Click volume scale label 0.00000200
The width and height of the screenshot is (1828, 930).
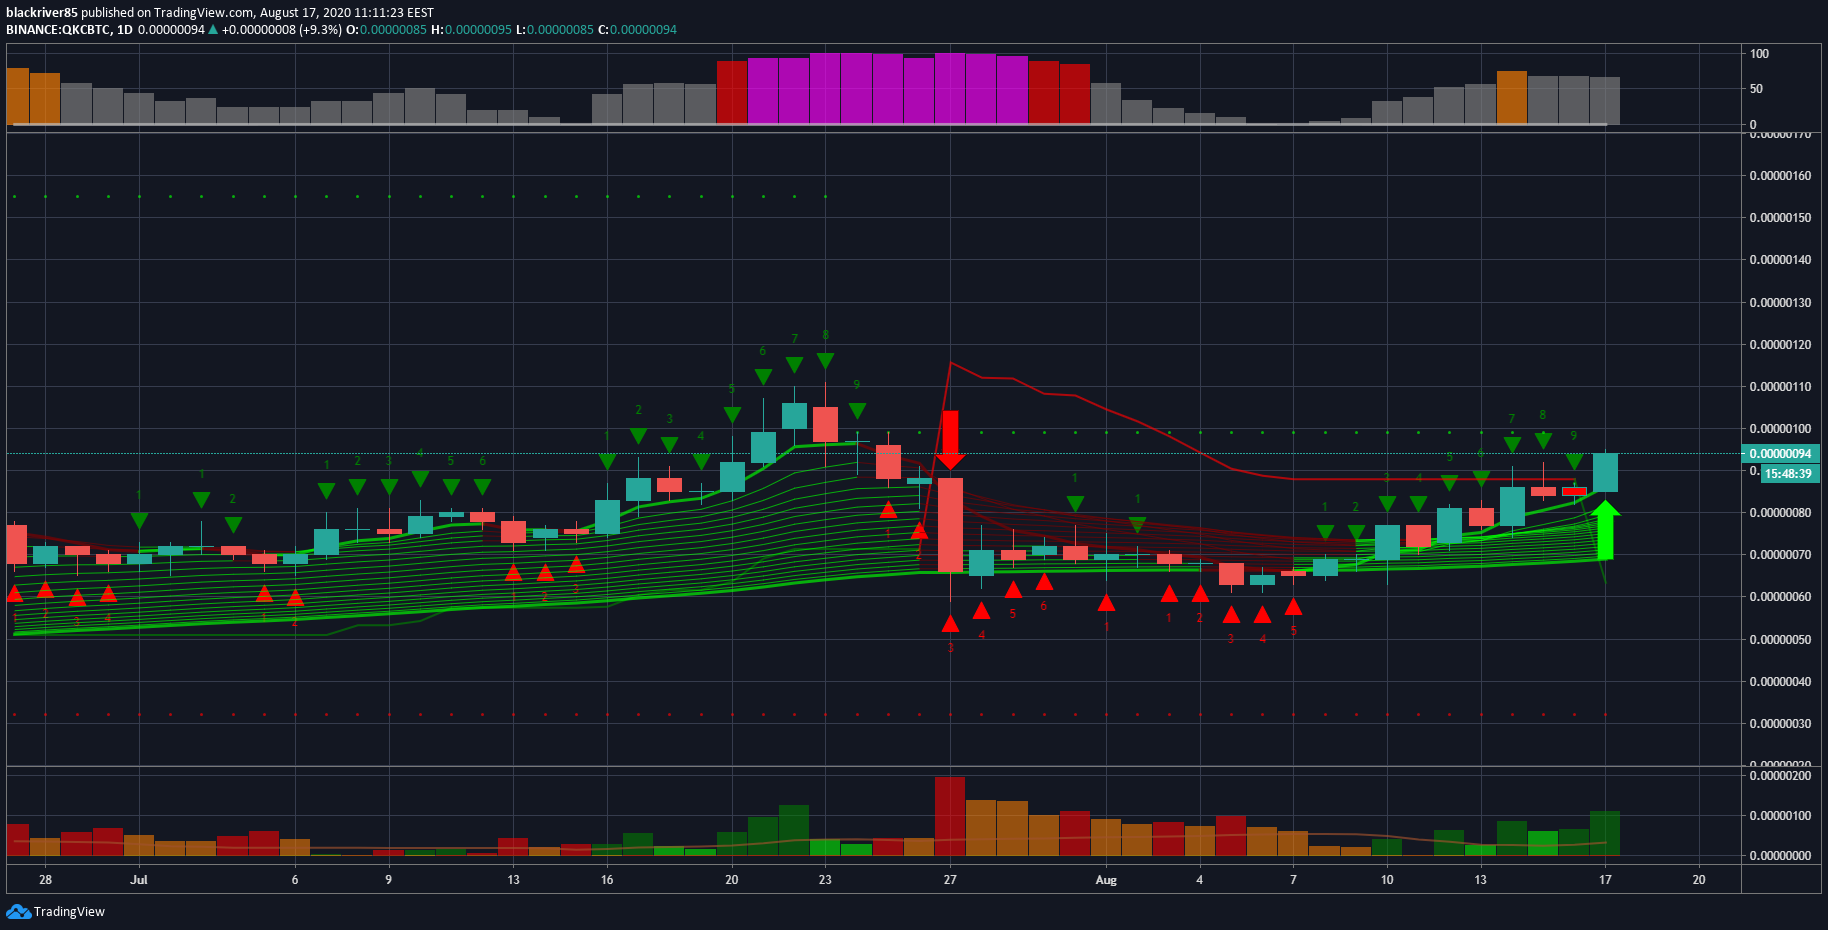tap(1780, 776)
